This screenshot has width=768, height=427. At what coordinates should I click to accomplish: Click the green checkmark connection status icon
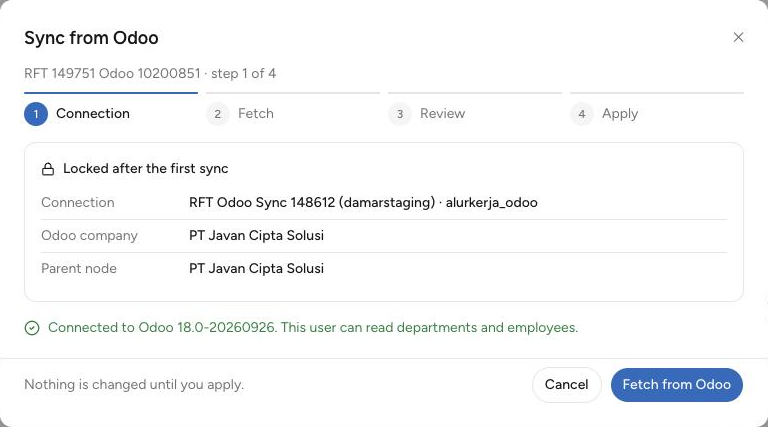[x=32, y=328]
